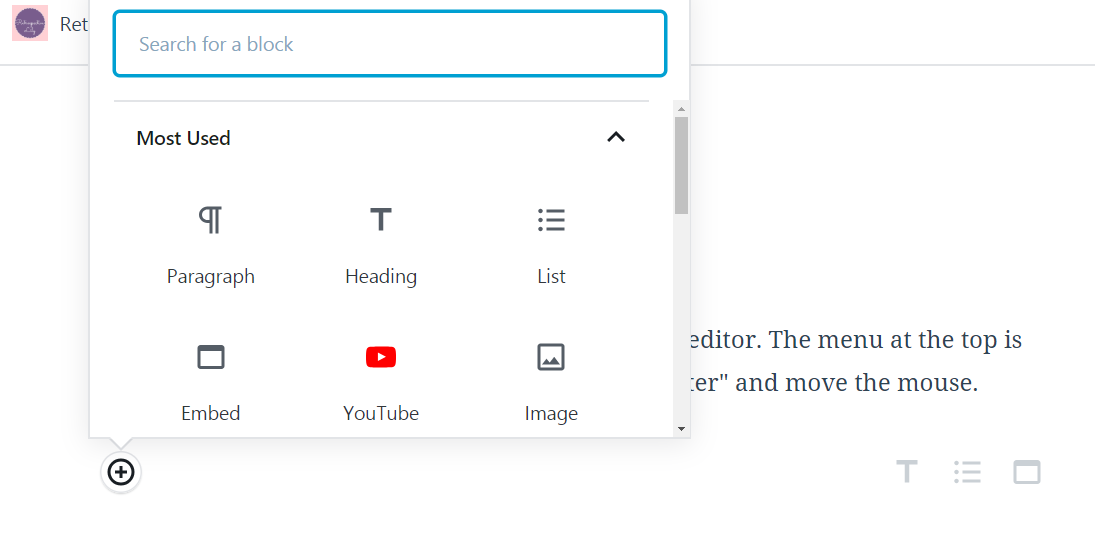The height and width of the screenshot is (544, 1095).
Task: Choose the List block in Most Used
Action: 551,246
